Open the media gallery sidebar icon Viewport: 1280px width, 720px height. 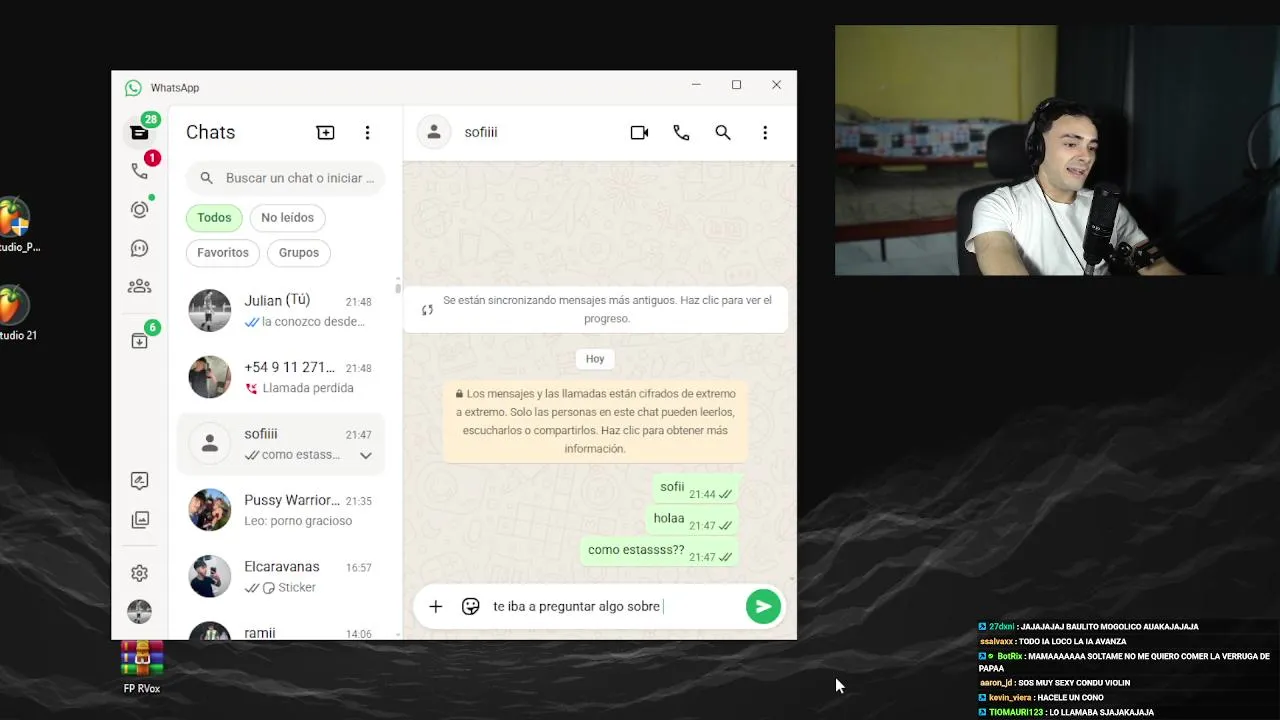click(140, 520)
